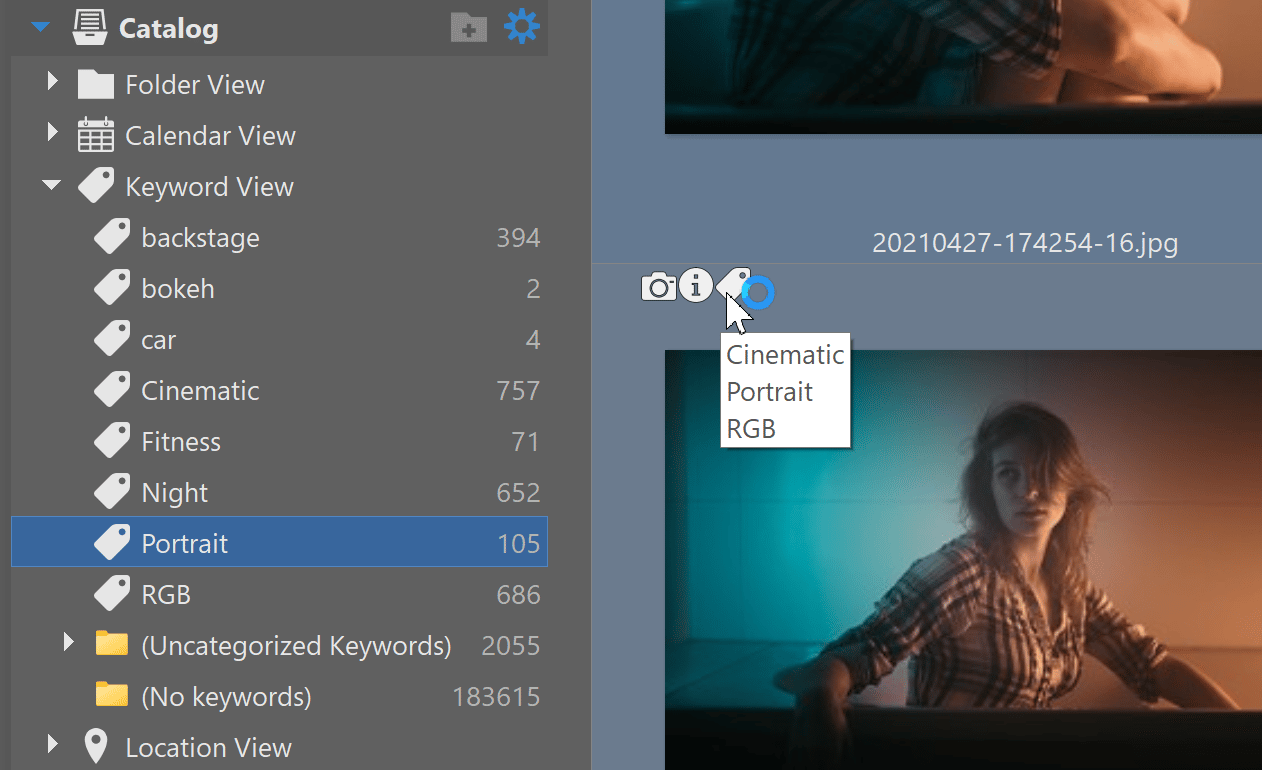Click the Keyword View tag icon
The height and width of the screenshot is (770, 1262).
(96, 185)
